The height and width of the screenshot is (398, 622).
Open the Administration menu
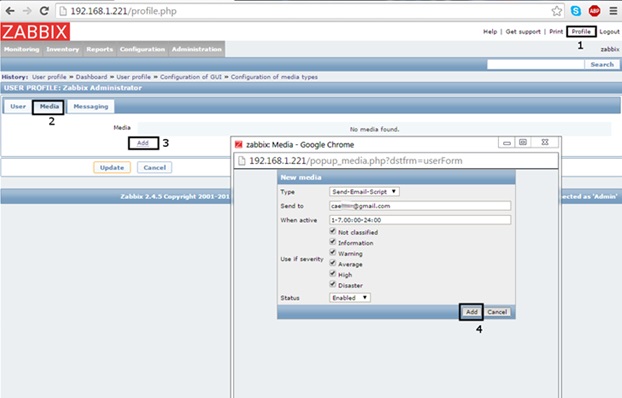point(196,49)
